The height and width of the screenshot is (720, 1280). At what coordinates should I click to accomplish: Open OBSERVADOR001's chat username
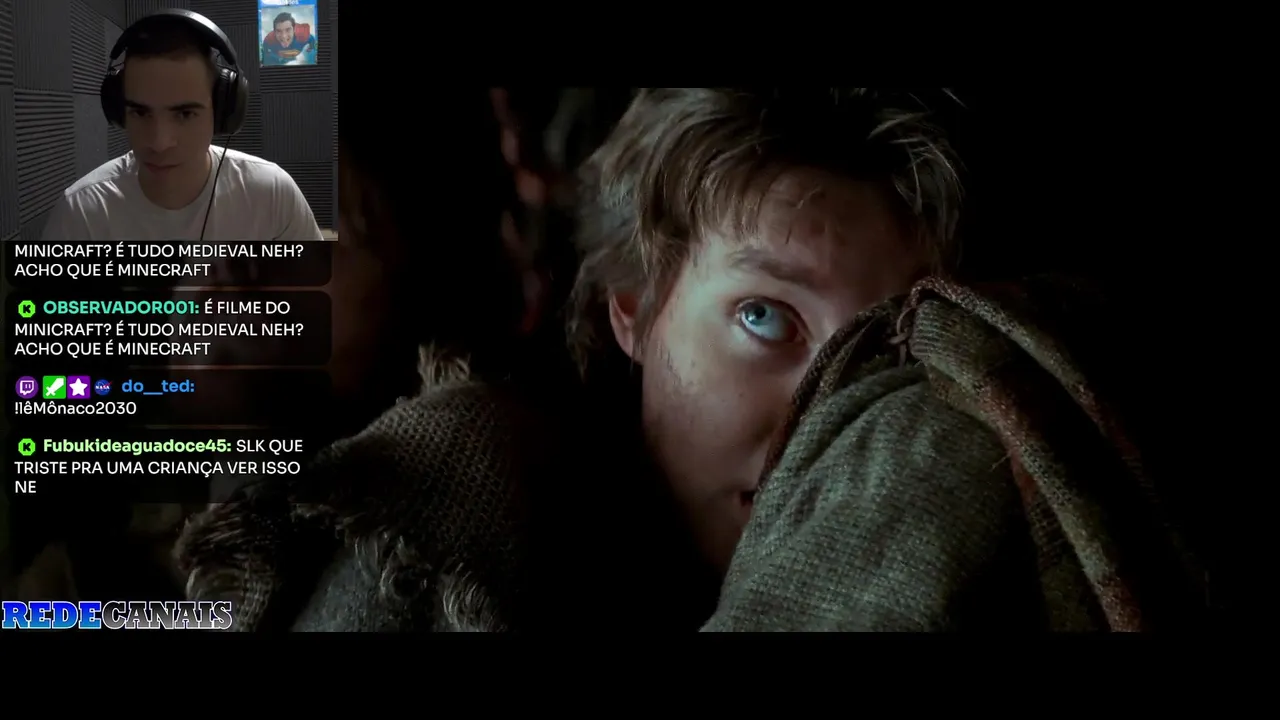(121, 308)
